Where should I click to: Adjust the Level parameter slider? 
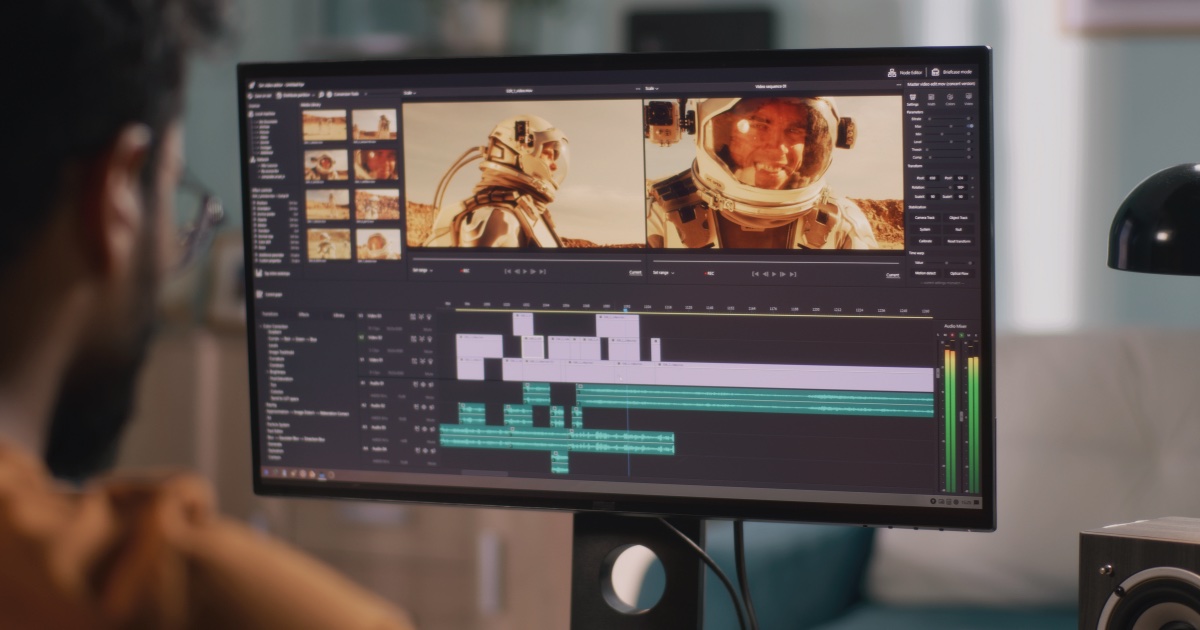tap(945, 141)
